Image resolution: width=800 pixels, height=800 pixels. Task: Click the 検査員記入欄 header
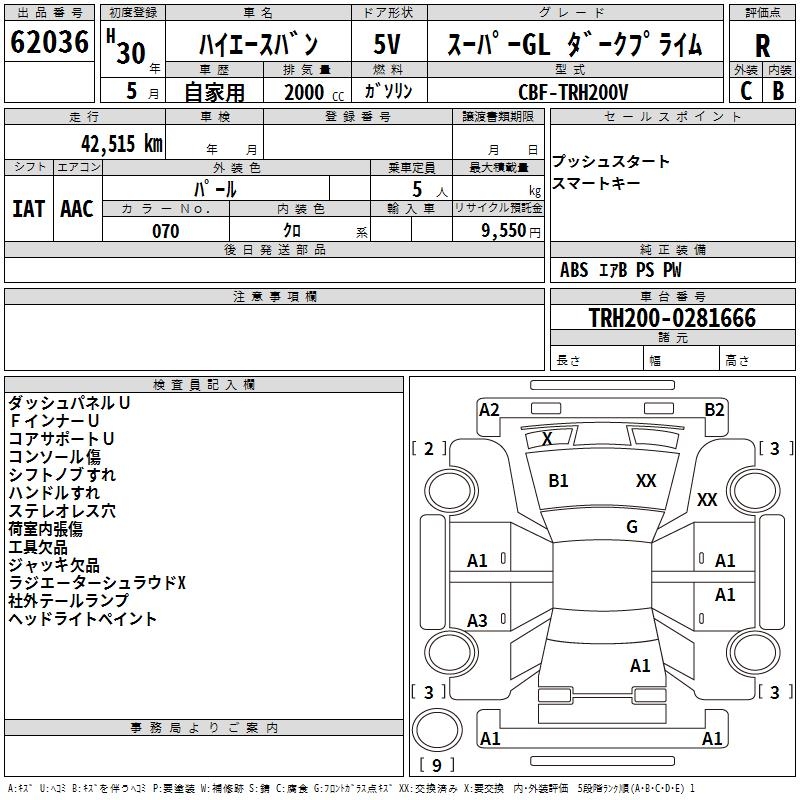[x=204, y=385]
